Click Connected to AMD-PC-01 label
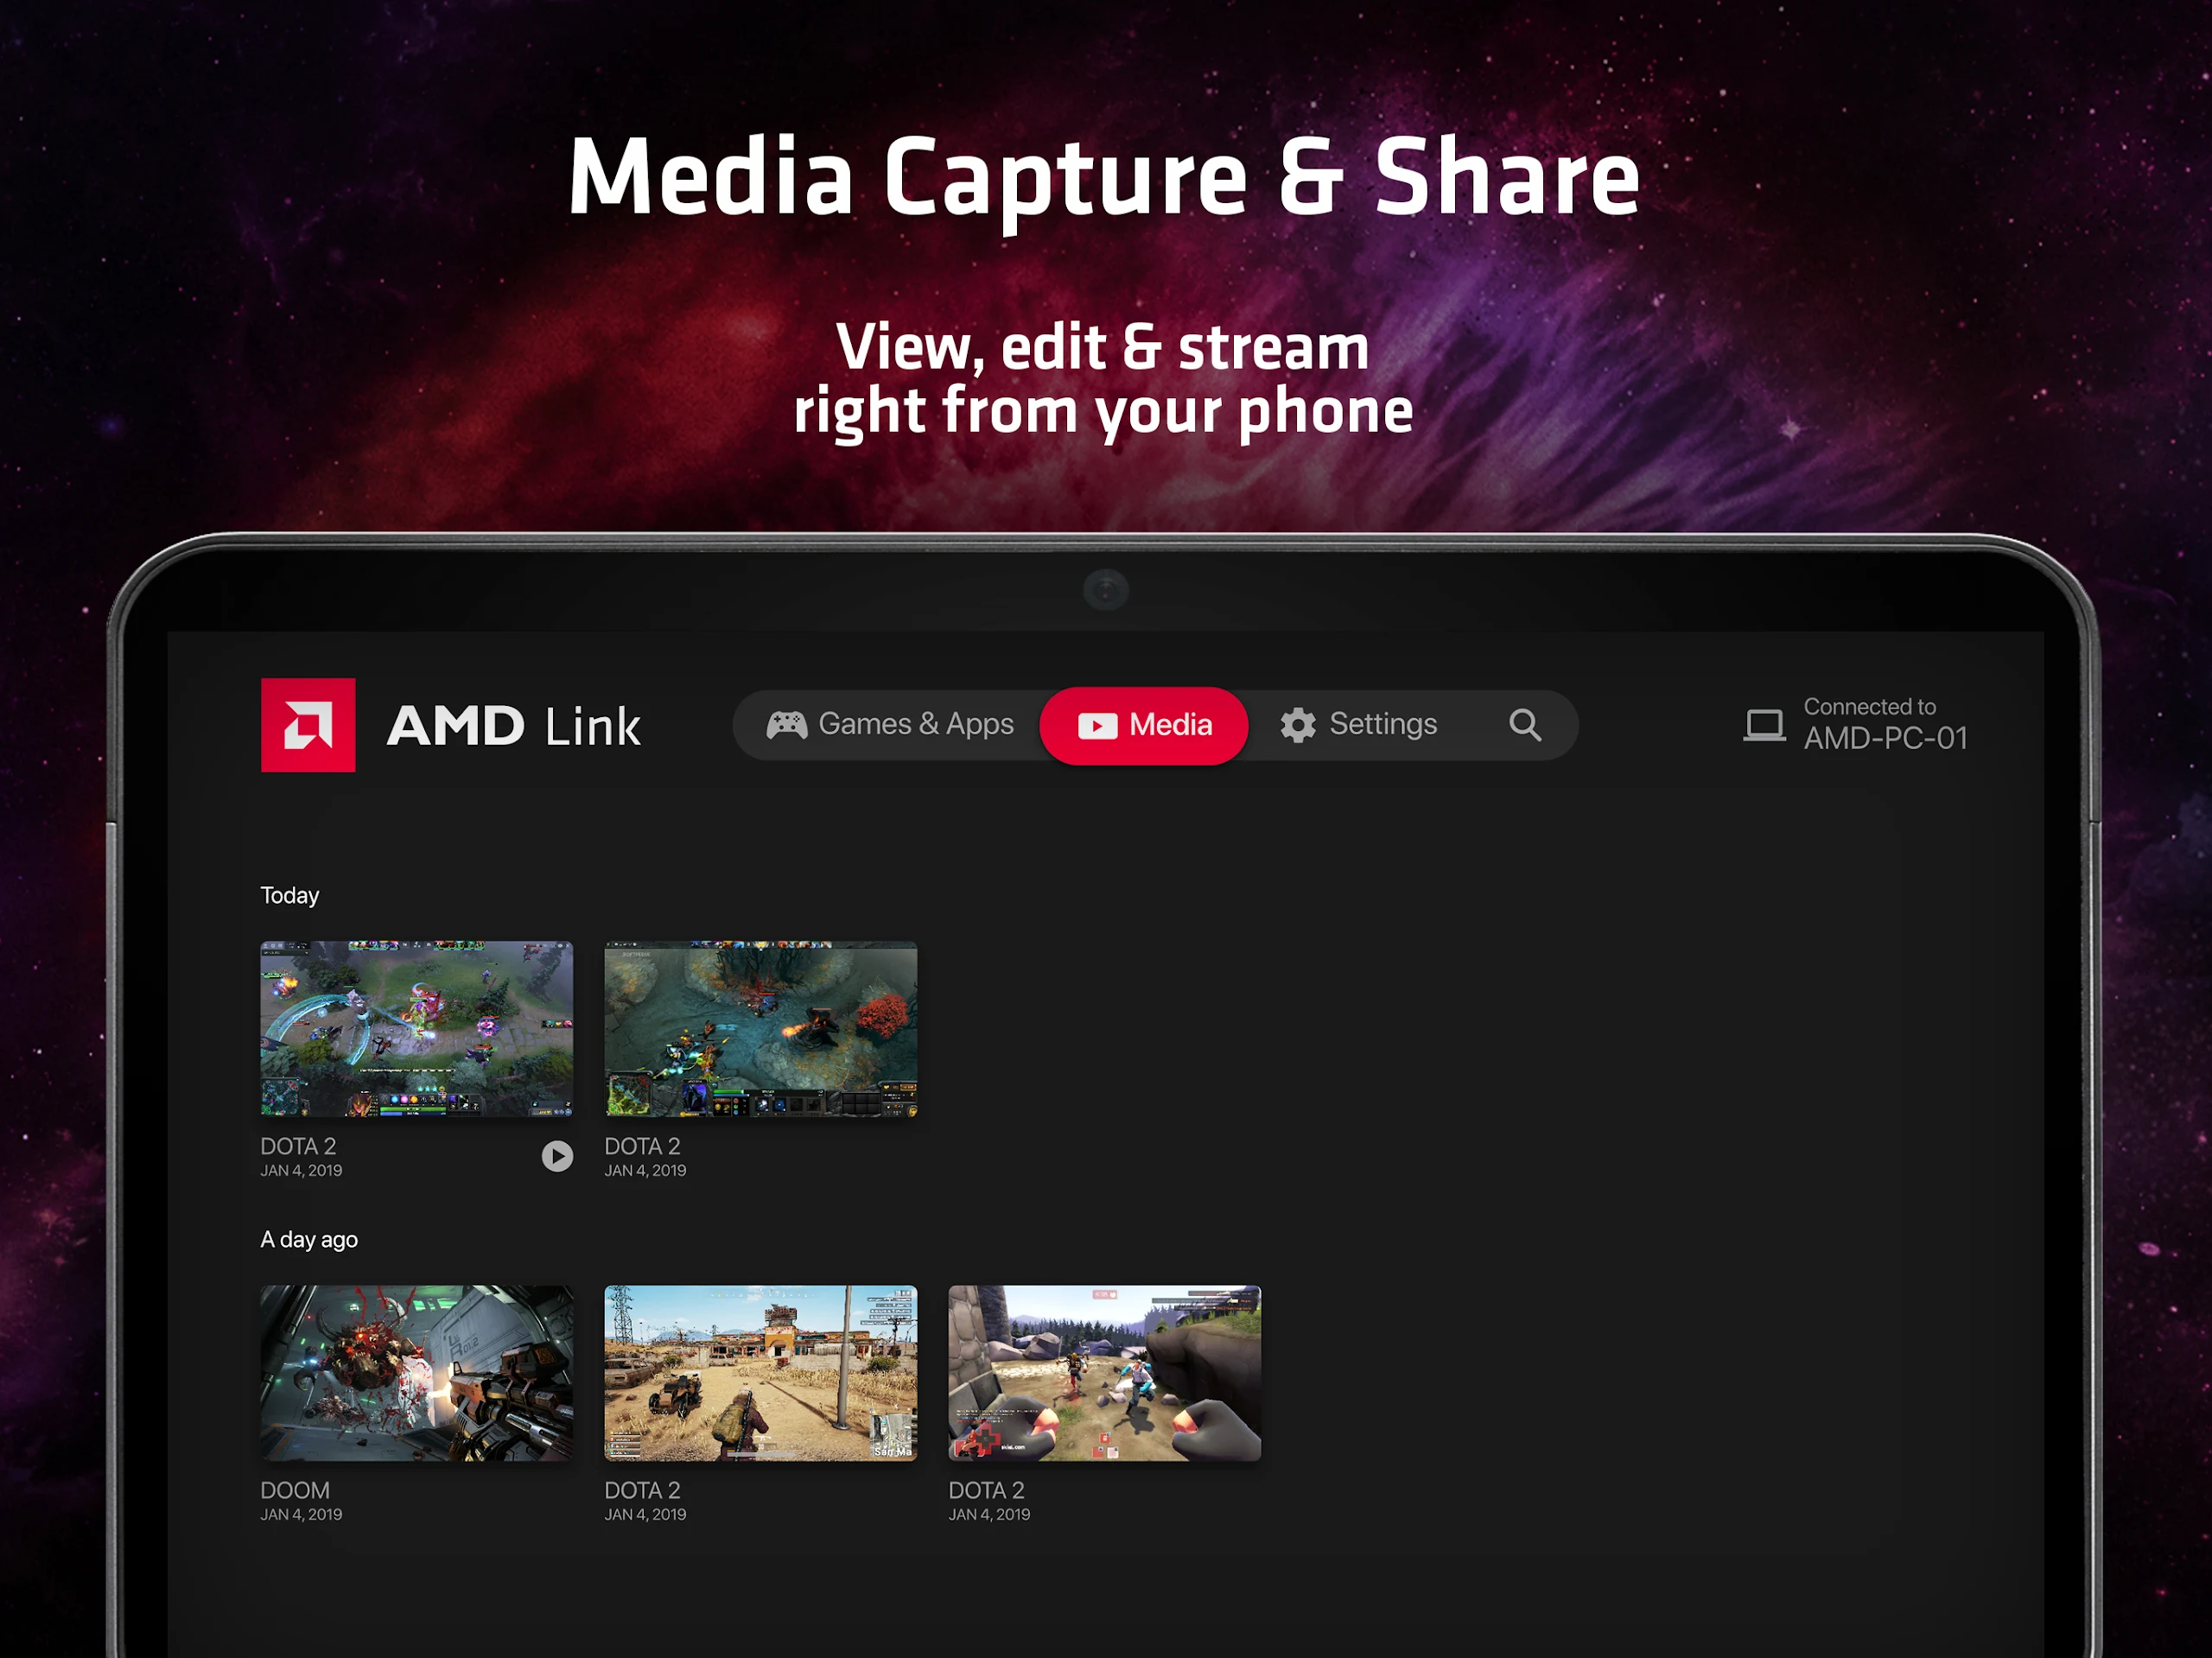Image resolution: width=2212 pixels, height=1658 pixels. click(1884, 724)
